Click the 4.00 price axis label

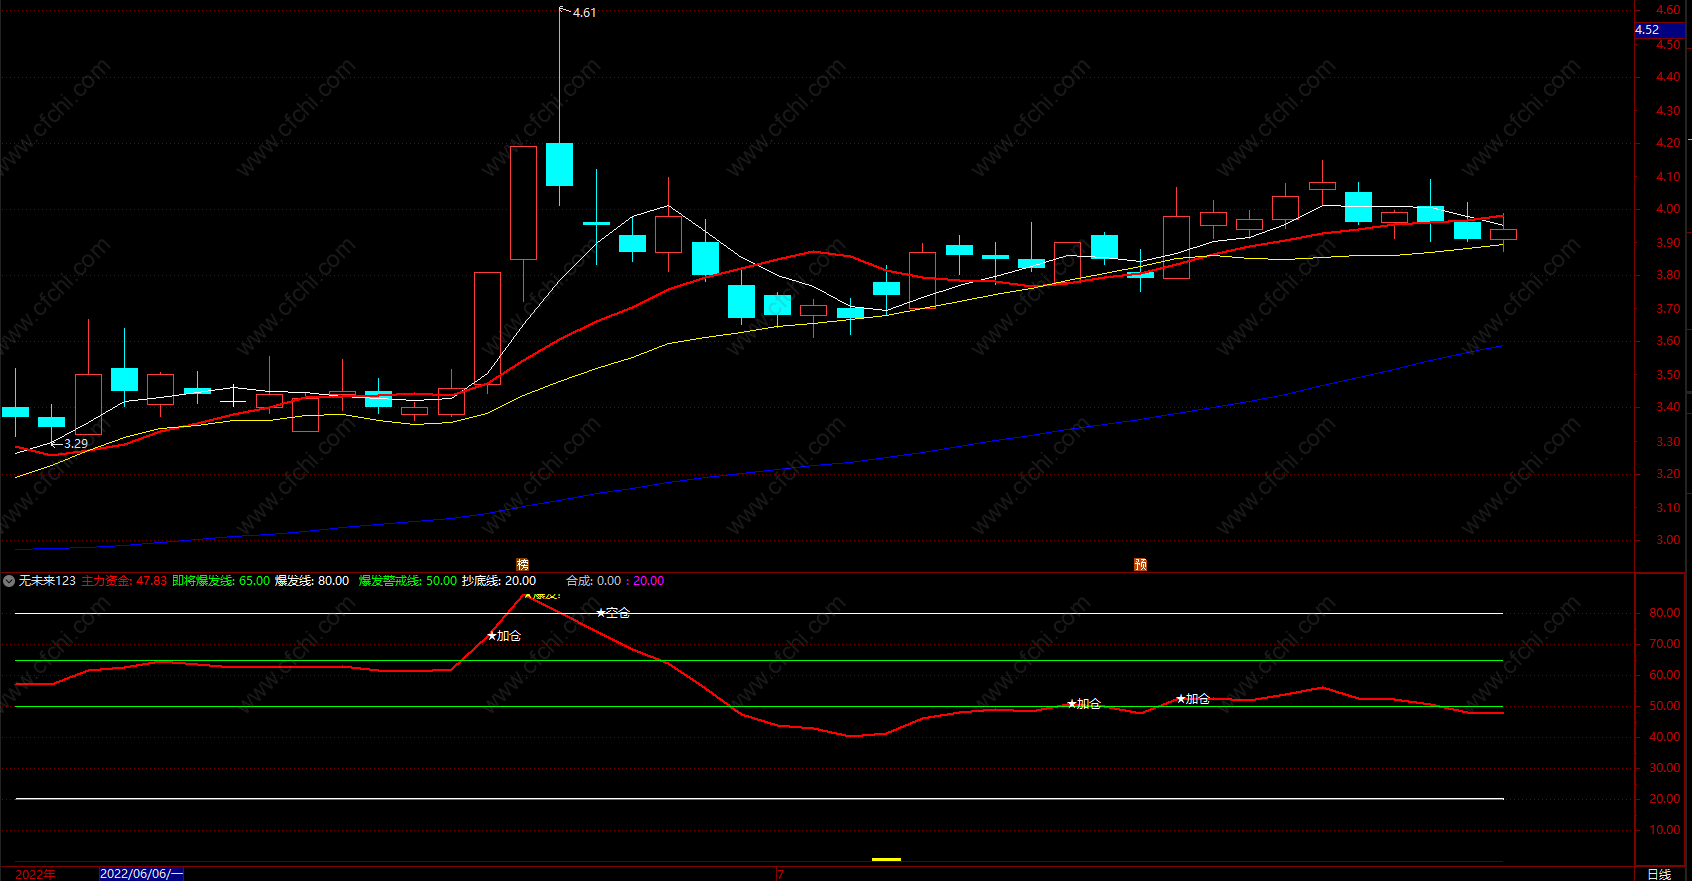[1667, 209]
